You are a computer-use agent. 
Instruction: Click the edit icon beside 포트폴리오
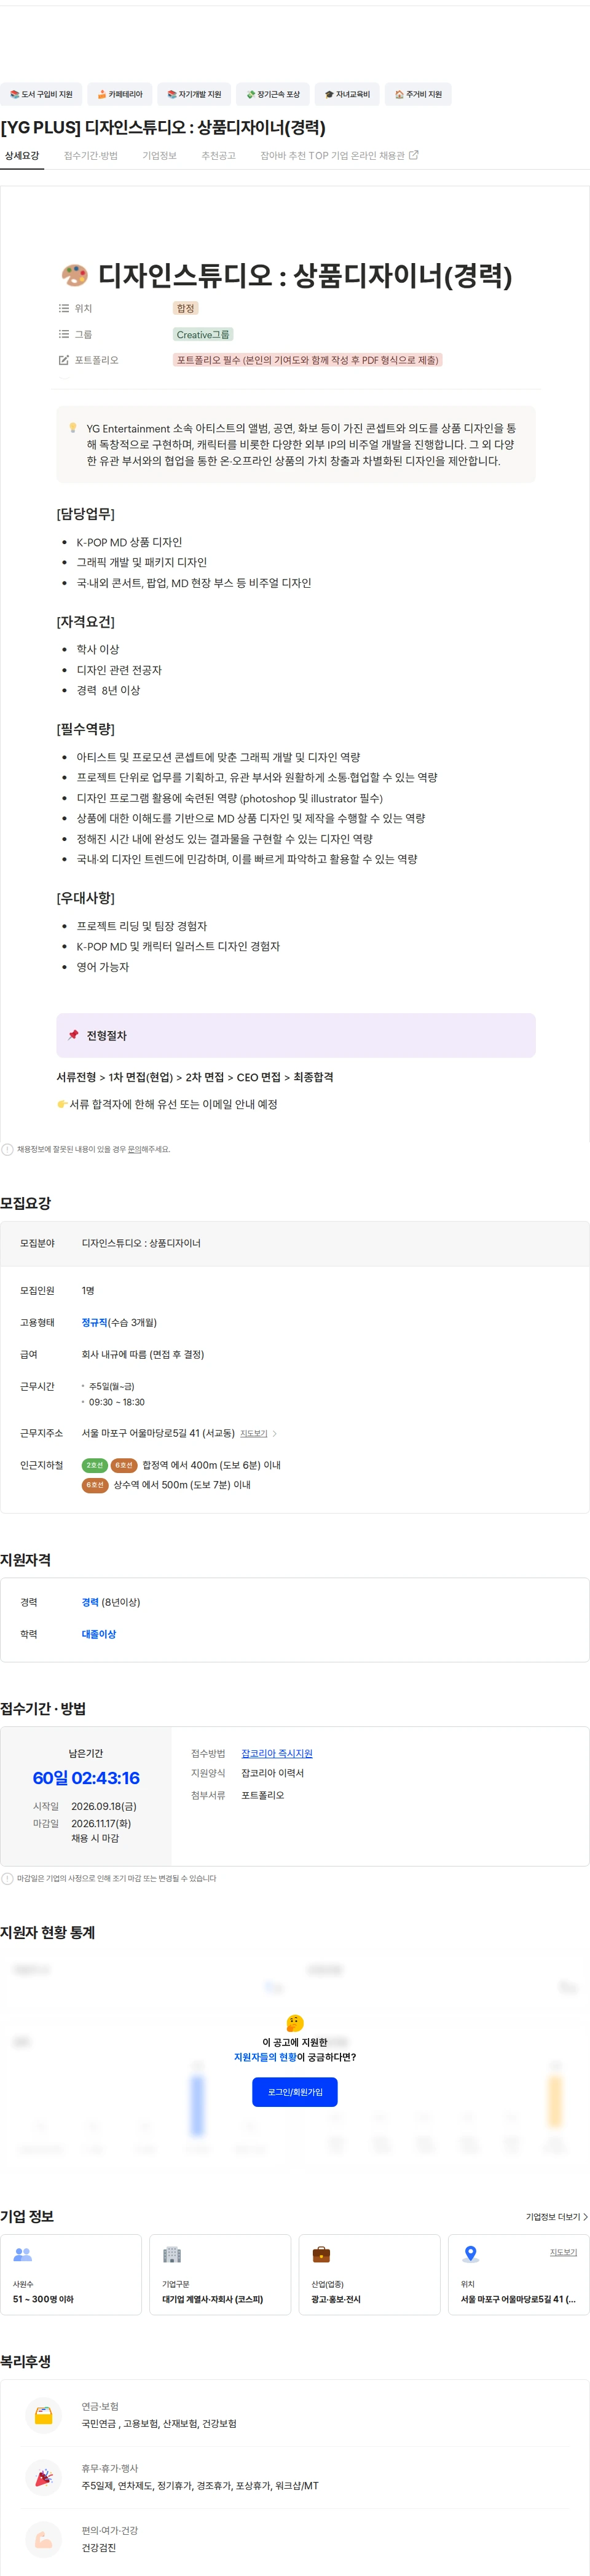[64, 360]
